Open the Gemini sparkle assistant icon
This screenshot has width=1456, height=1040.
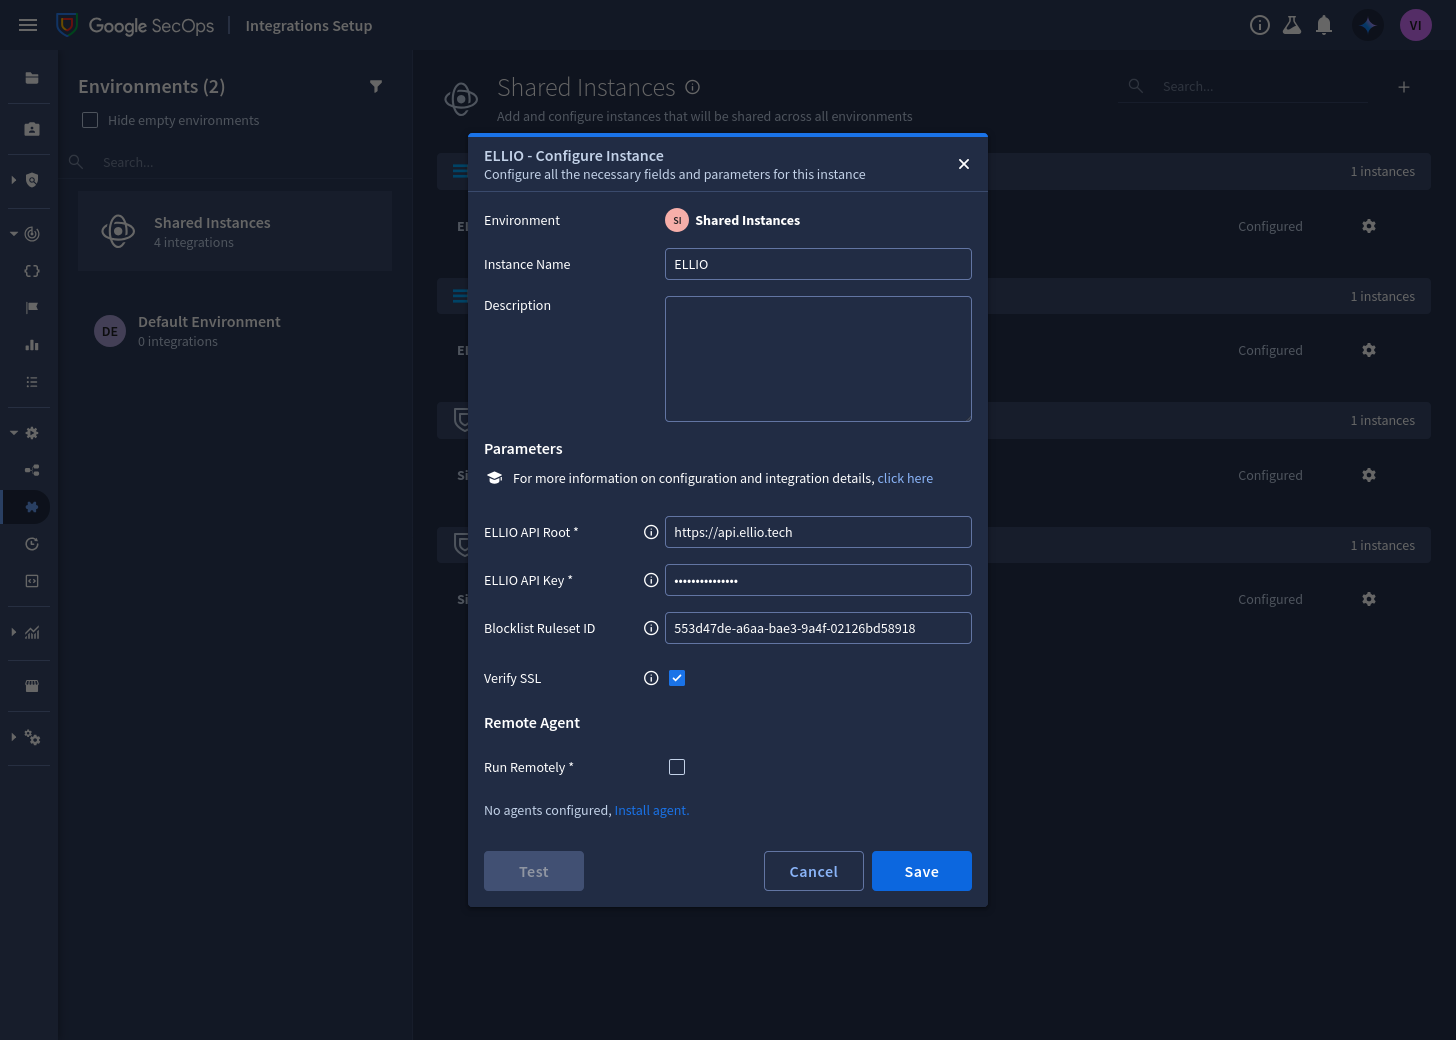[1368, 25]
